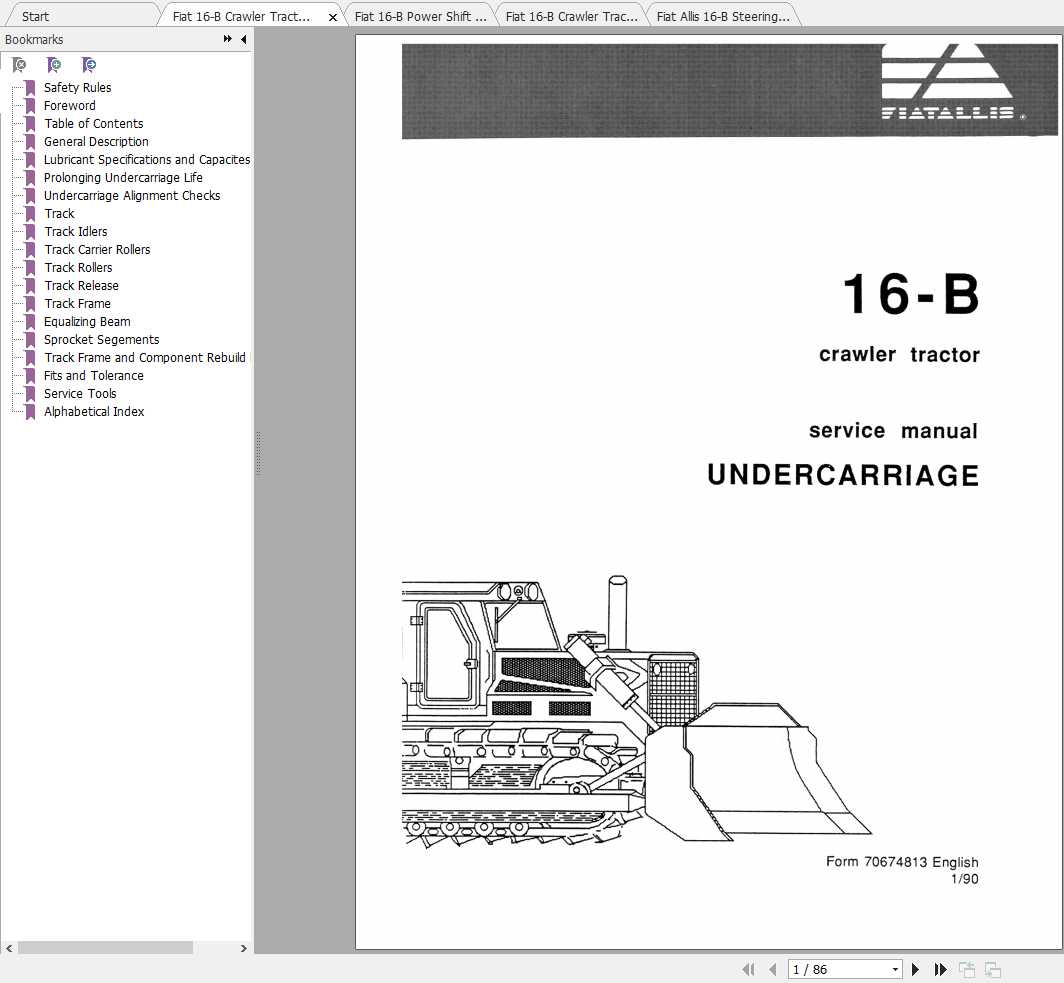Open the page number dropdown
This screenshot has height=983, width=1064.
coord(895,969)
